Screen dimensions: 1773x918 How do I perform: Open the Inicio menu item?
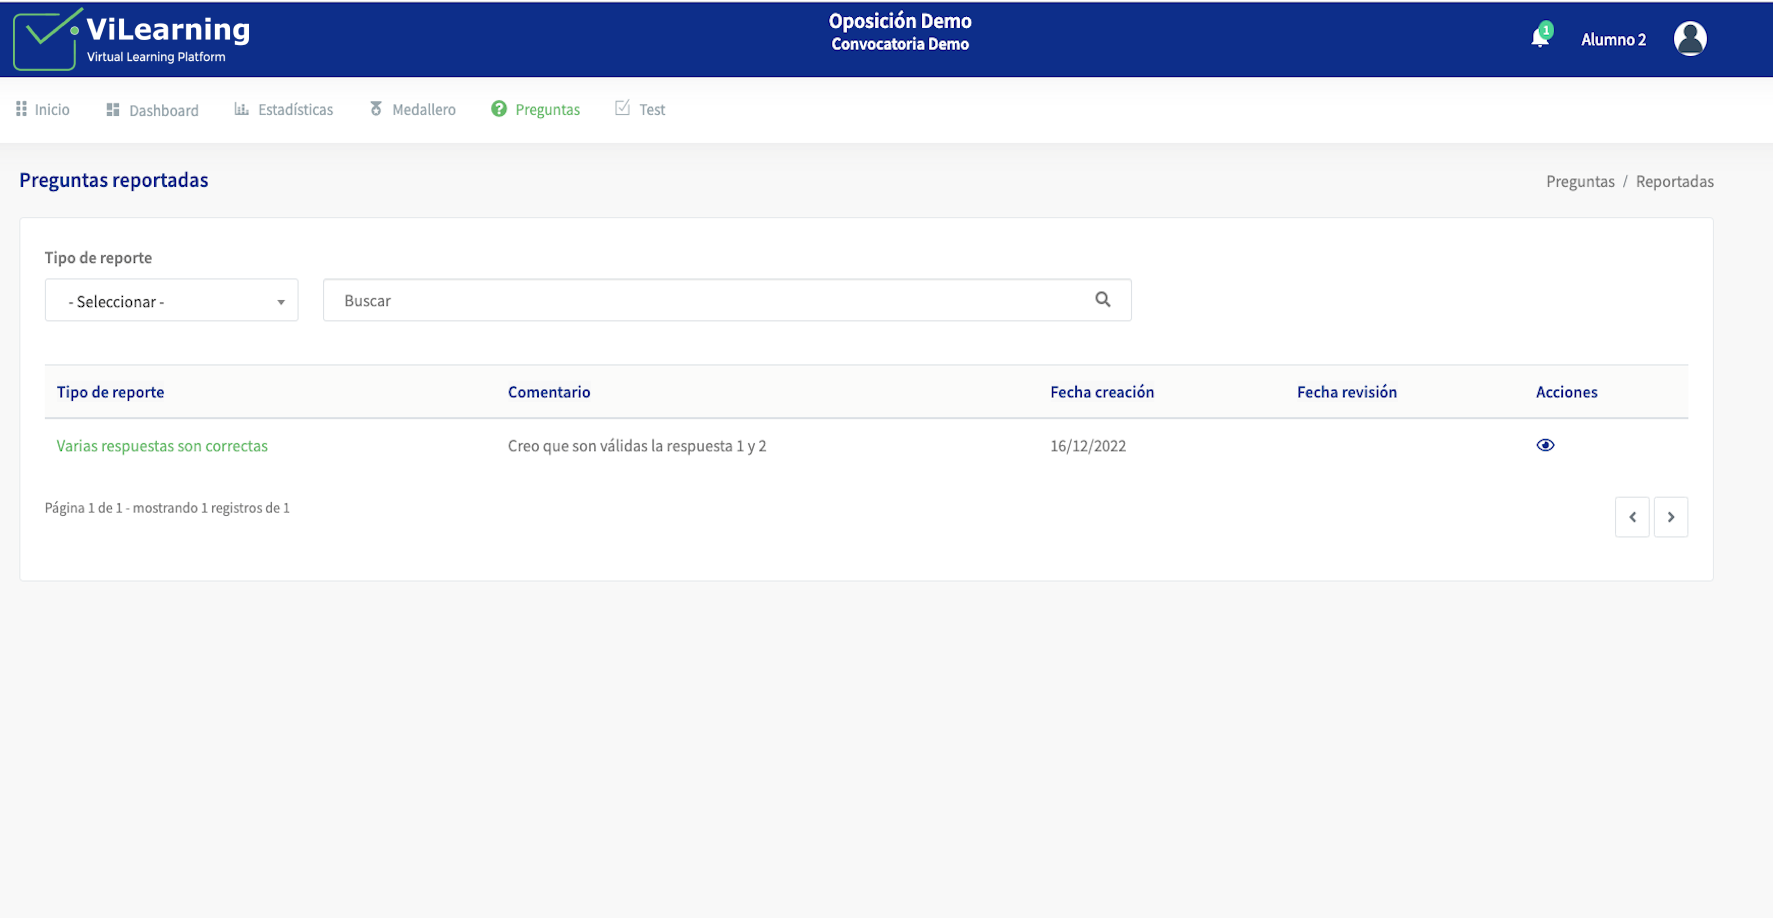tap(43, 109)
